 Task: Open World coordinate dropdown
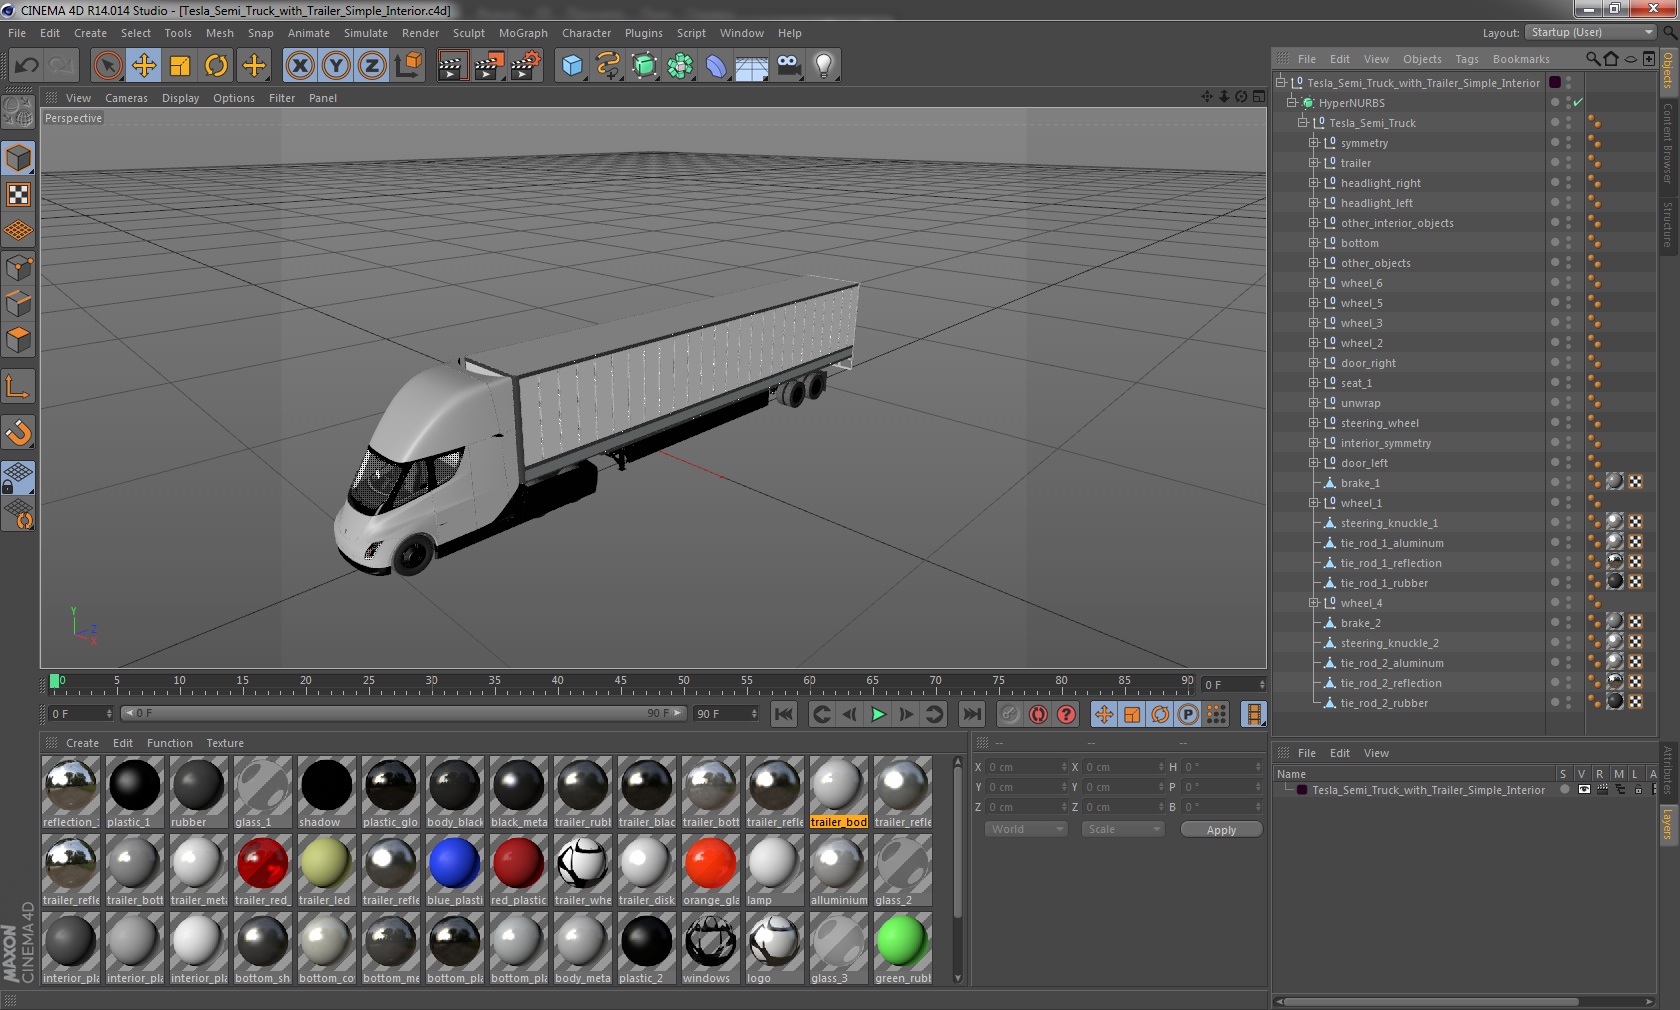[1026, 829]
